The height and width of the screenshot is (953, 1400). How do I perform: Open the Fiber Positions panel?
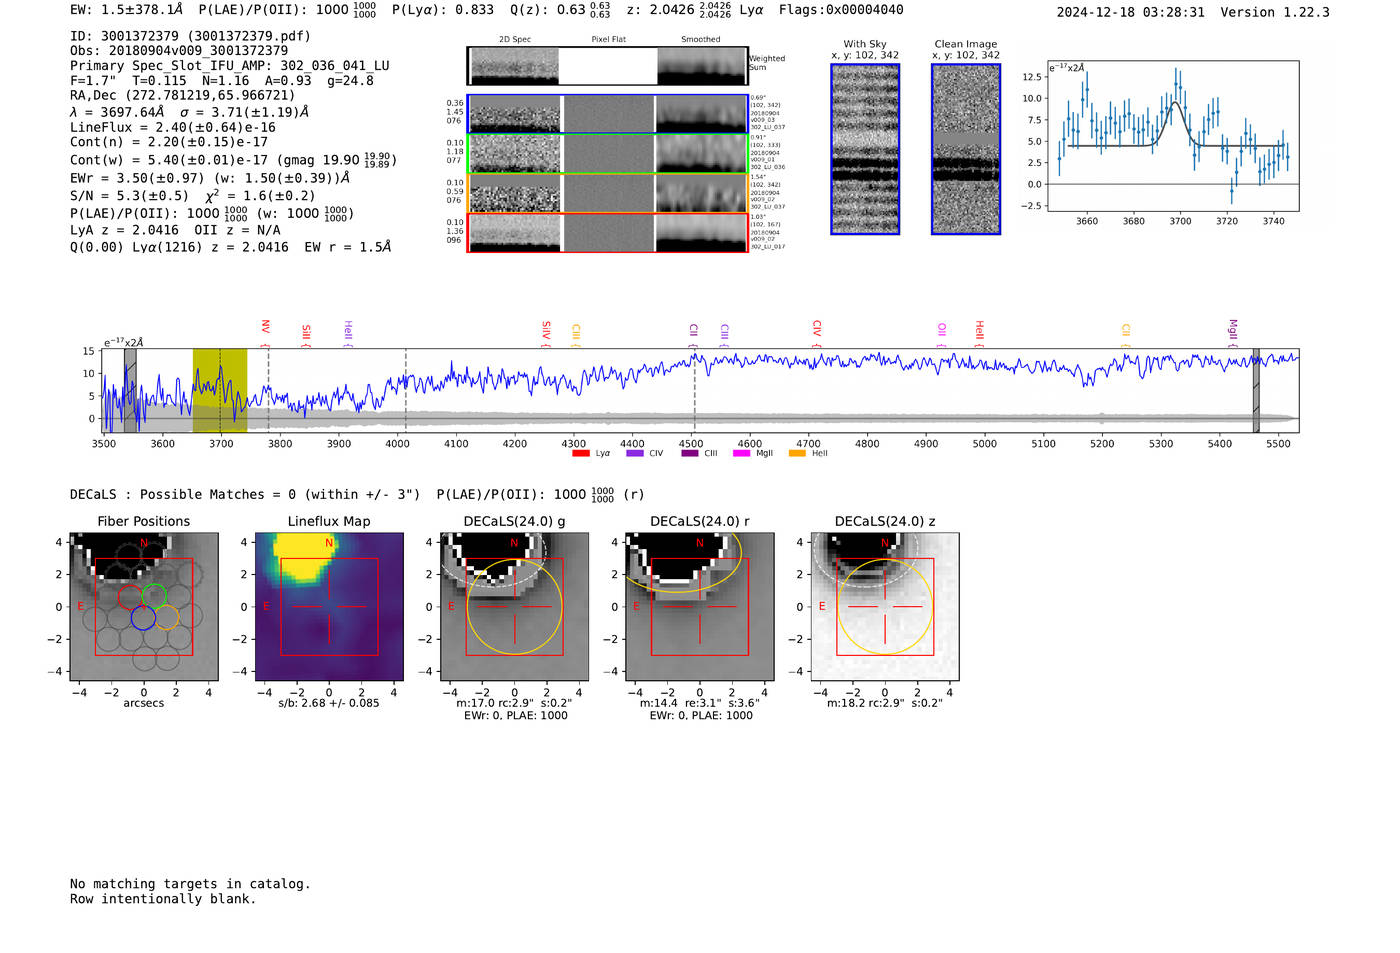click(143, 607)
